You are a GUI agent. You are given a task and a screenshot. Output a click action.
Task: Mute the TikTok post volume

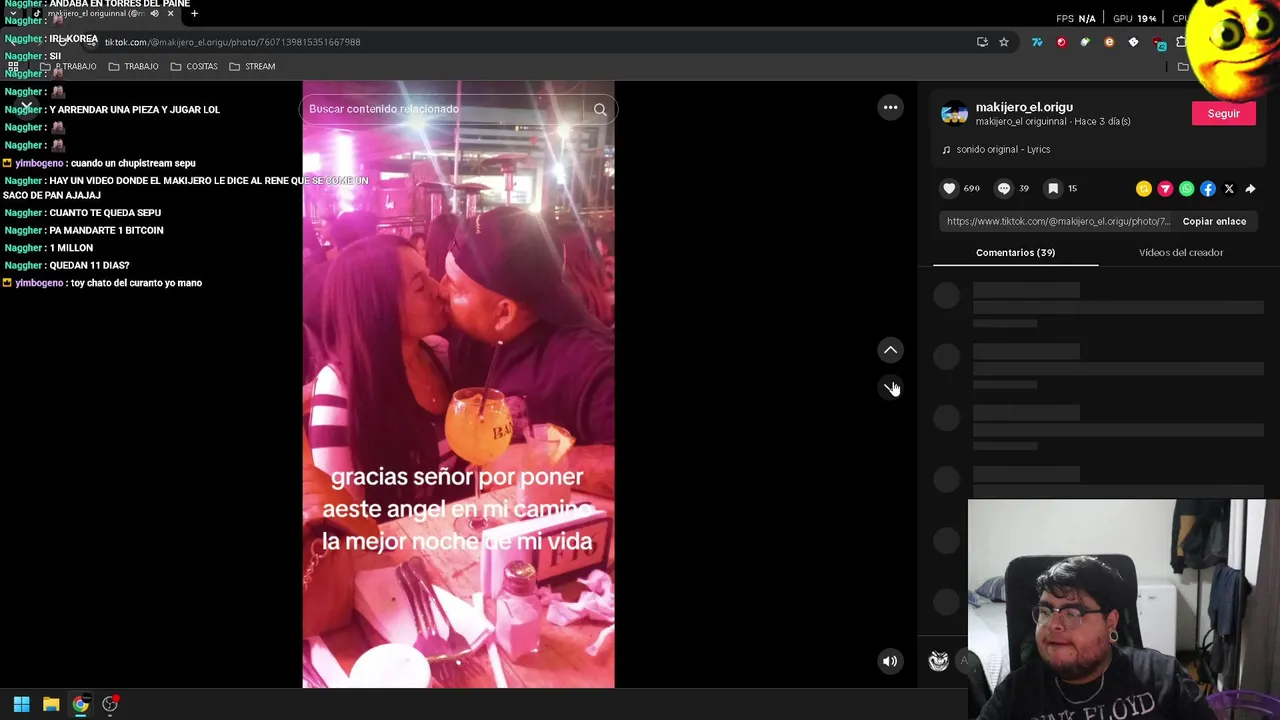pyautogui.click(x=889, y=661)
